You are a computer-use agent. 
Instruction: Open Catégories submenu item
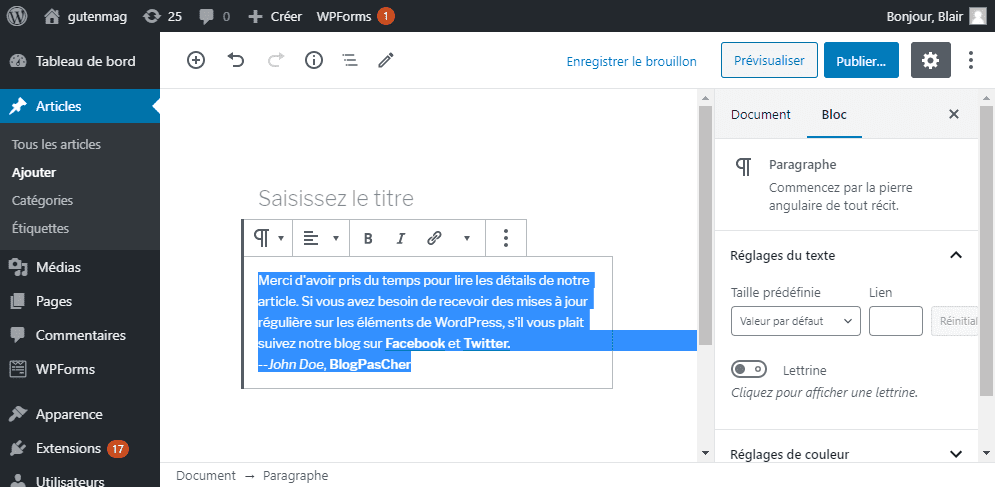(42, 200)
